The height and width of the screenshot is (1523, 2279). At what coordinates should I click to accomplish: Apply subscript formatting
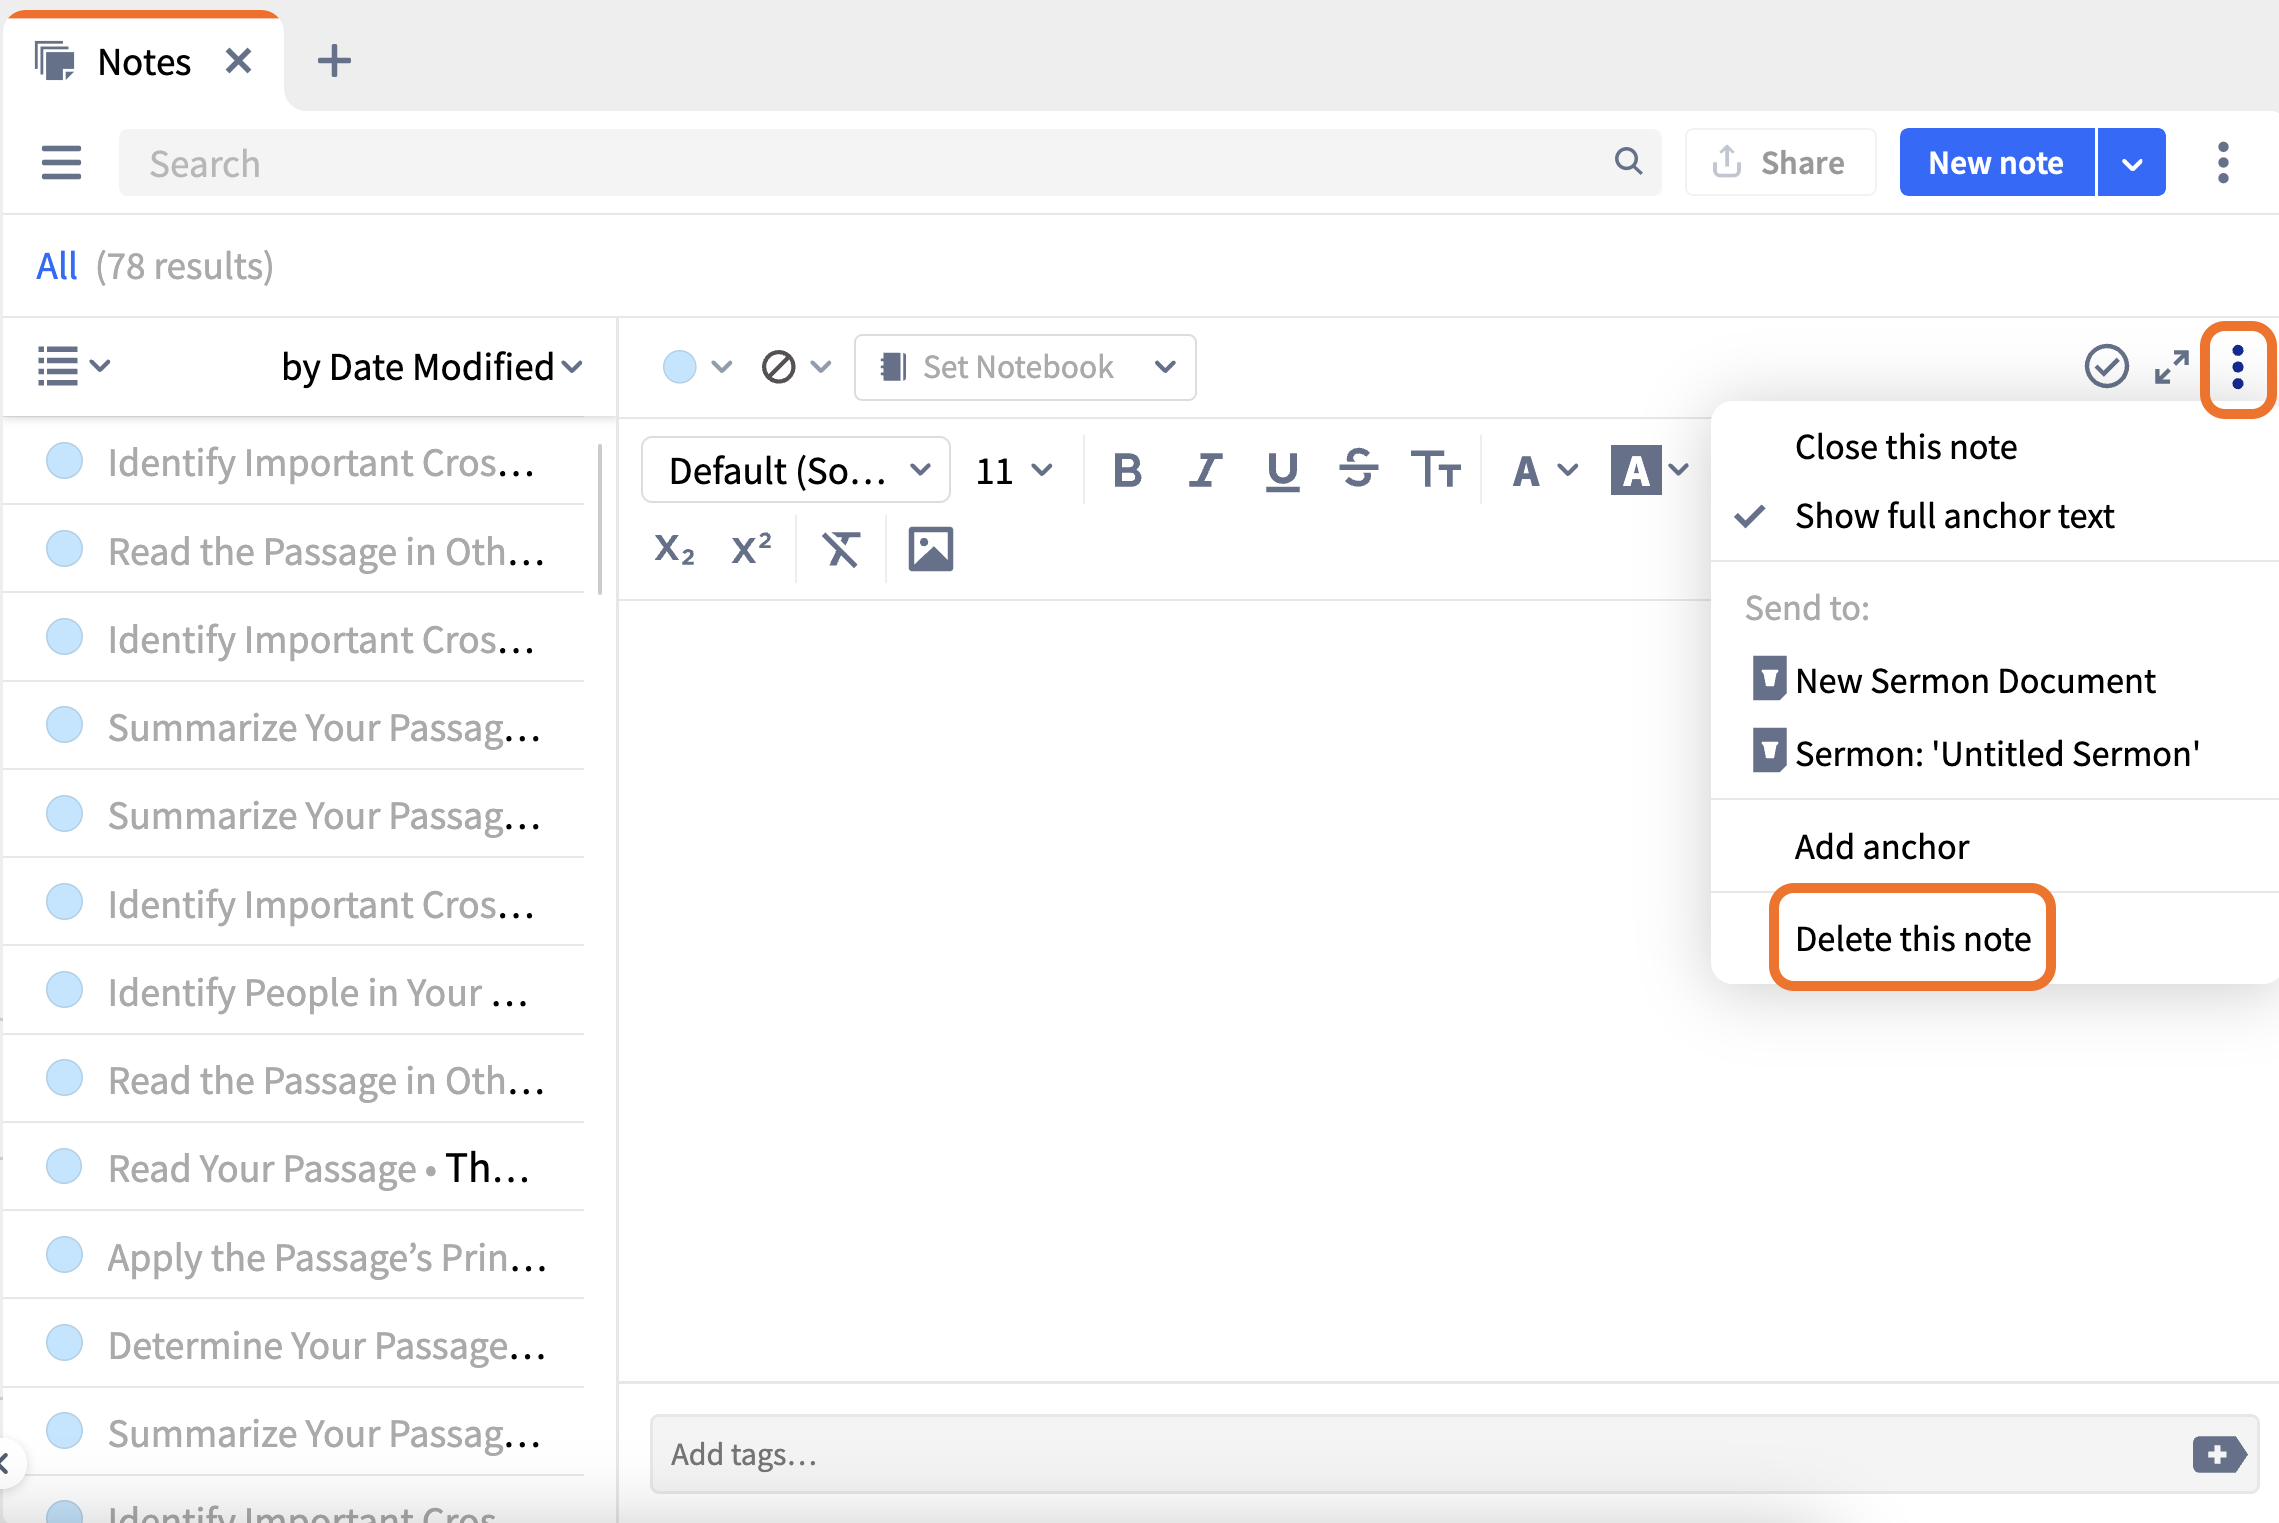point(674,550)
